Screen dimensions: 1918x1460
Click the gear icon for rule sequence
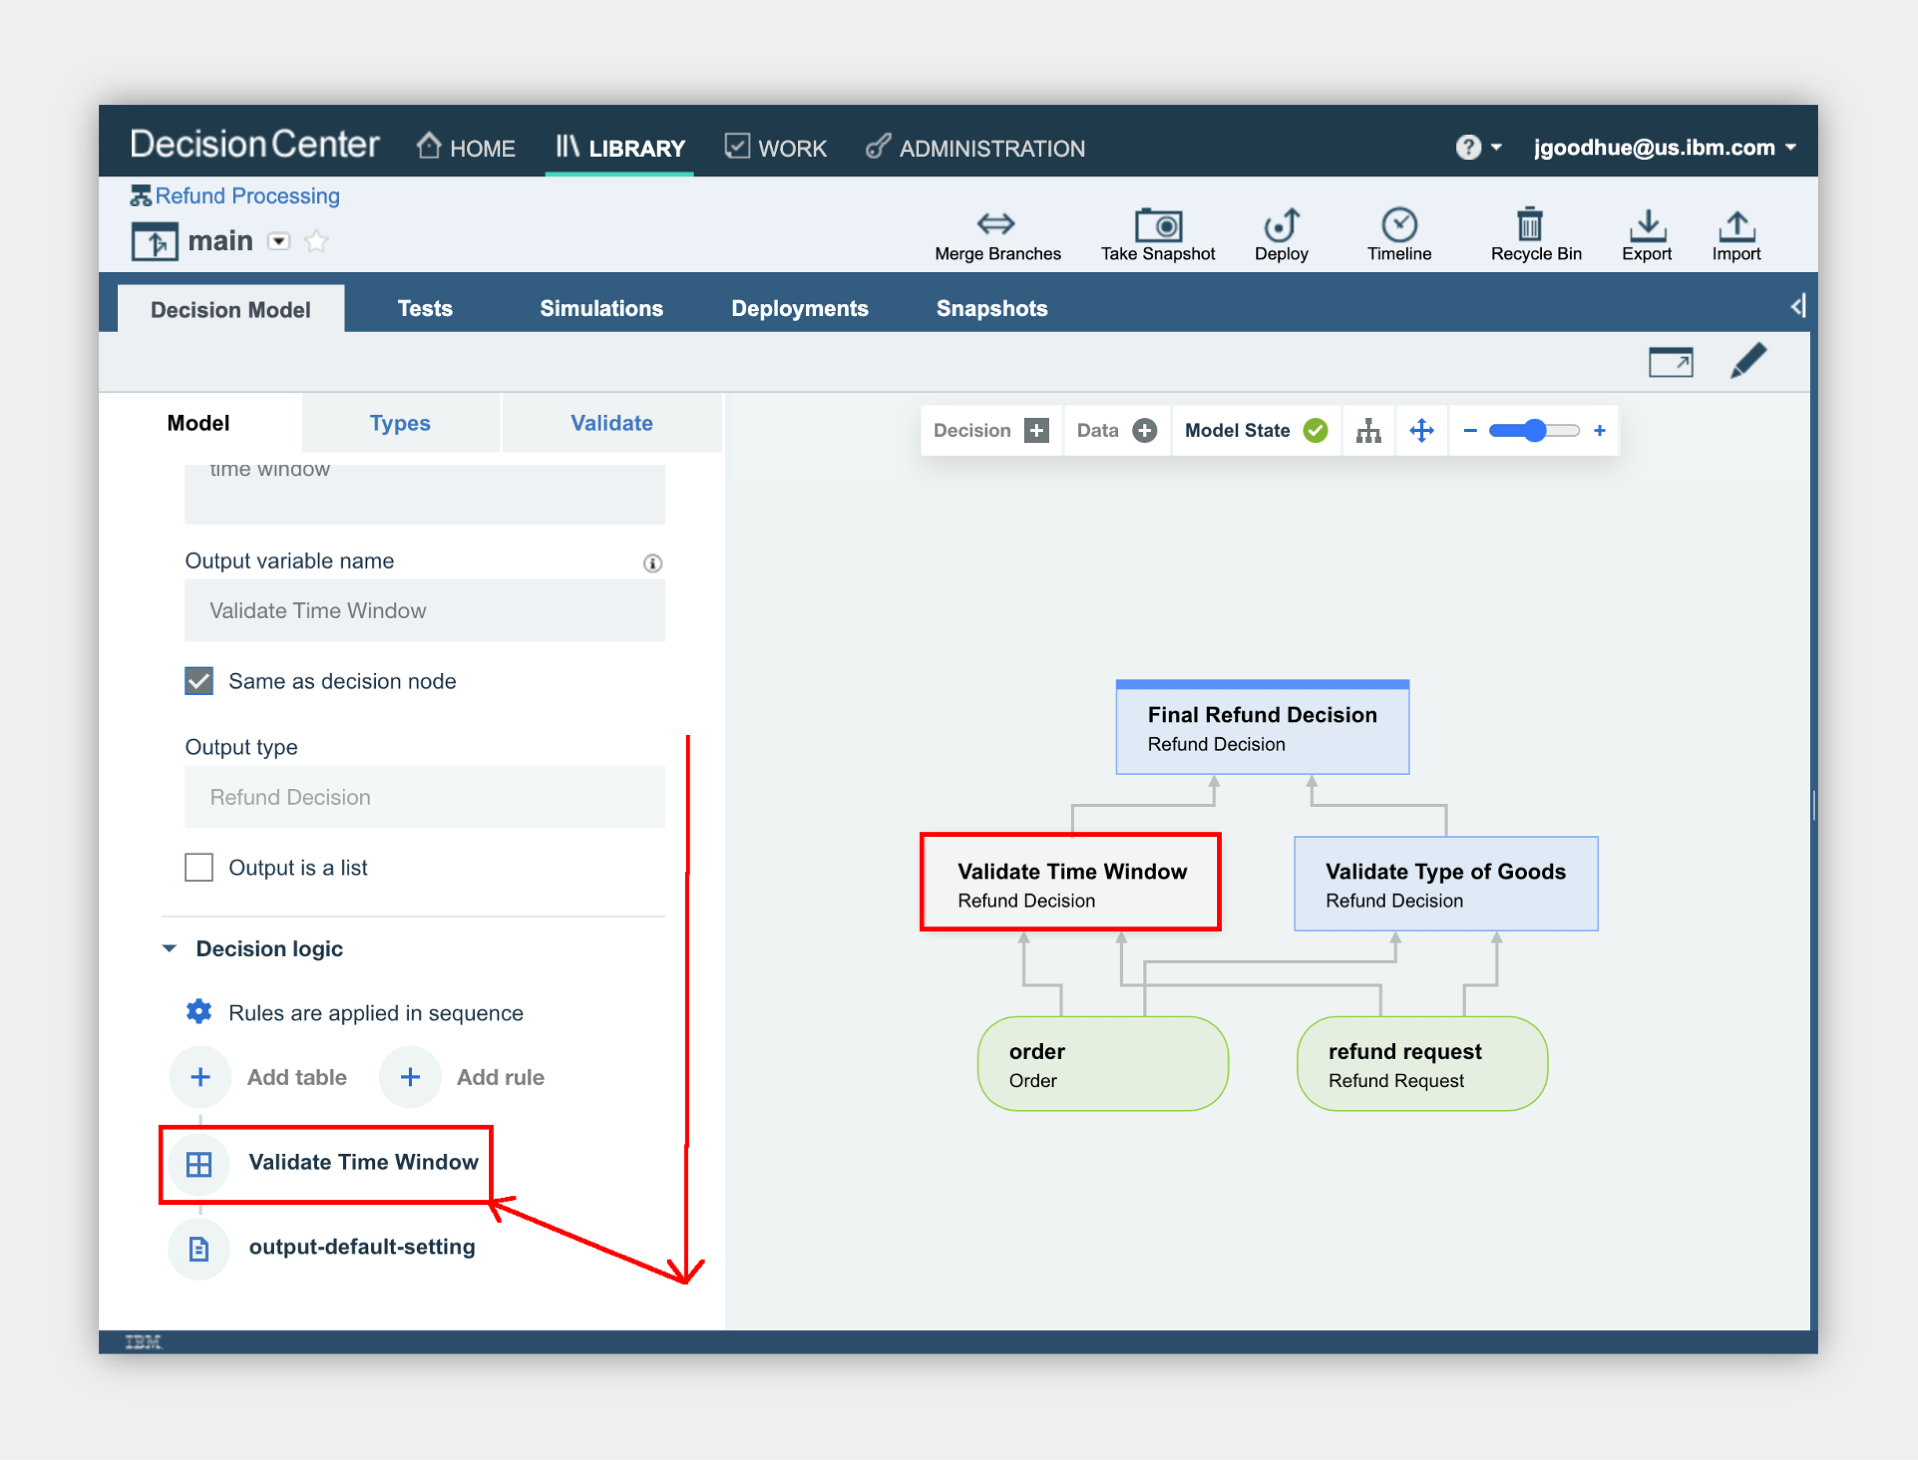(x=199, y=1012)
